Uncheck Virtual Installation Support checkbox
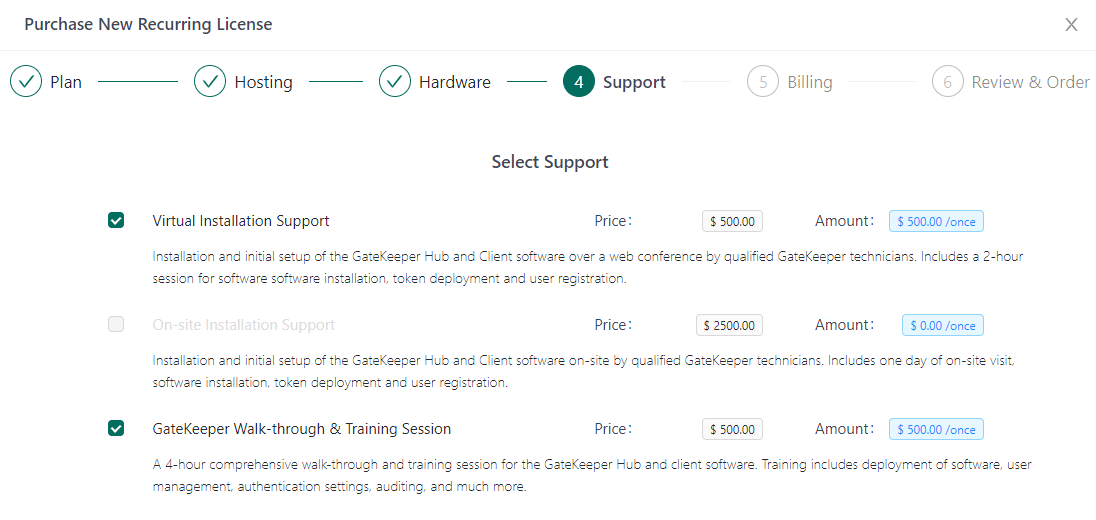This screenshot has height=520, width=1096. click(x=116, y=221)
